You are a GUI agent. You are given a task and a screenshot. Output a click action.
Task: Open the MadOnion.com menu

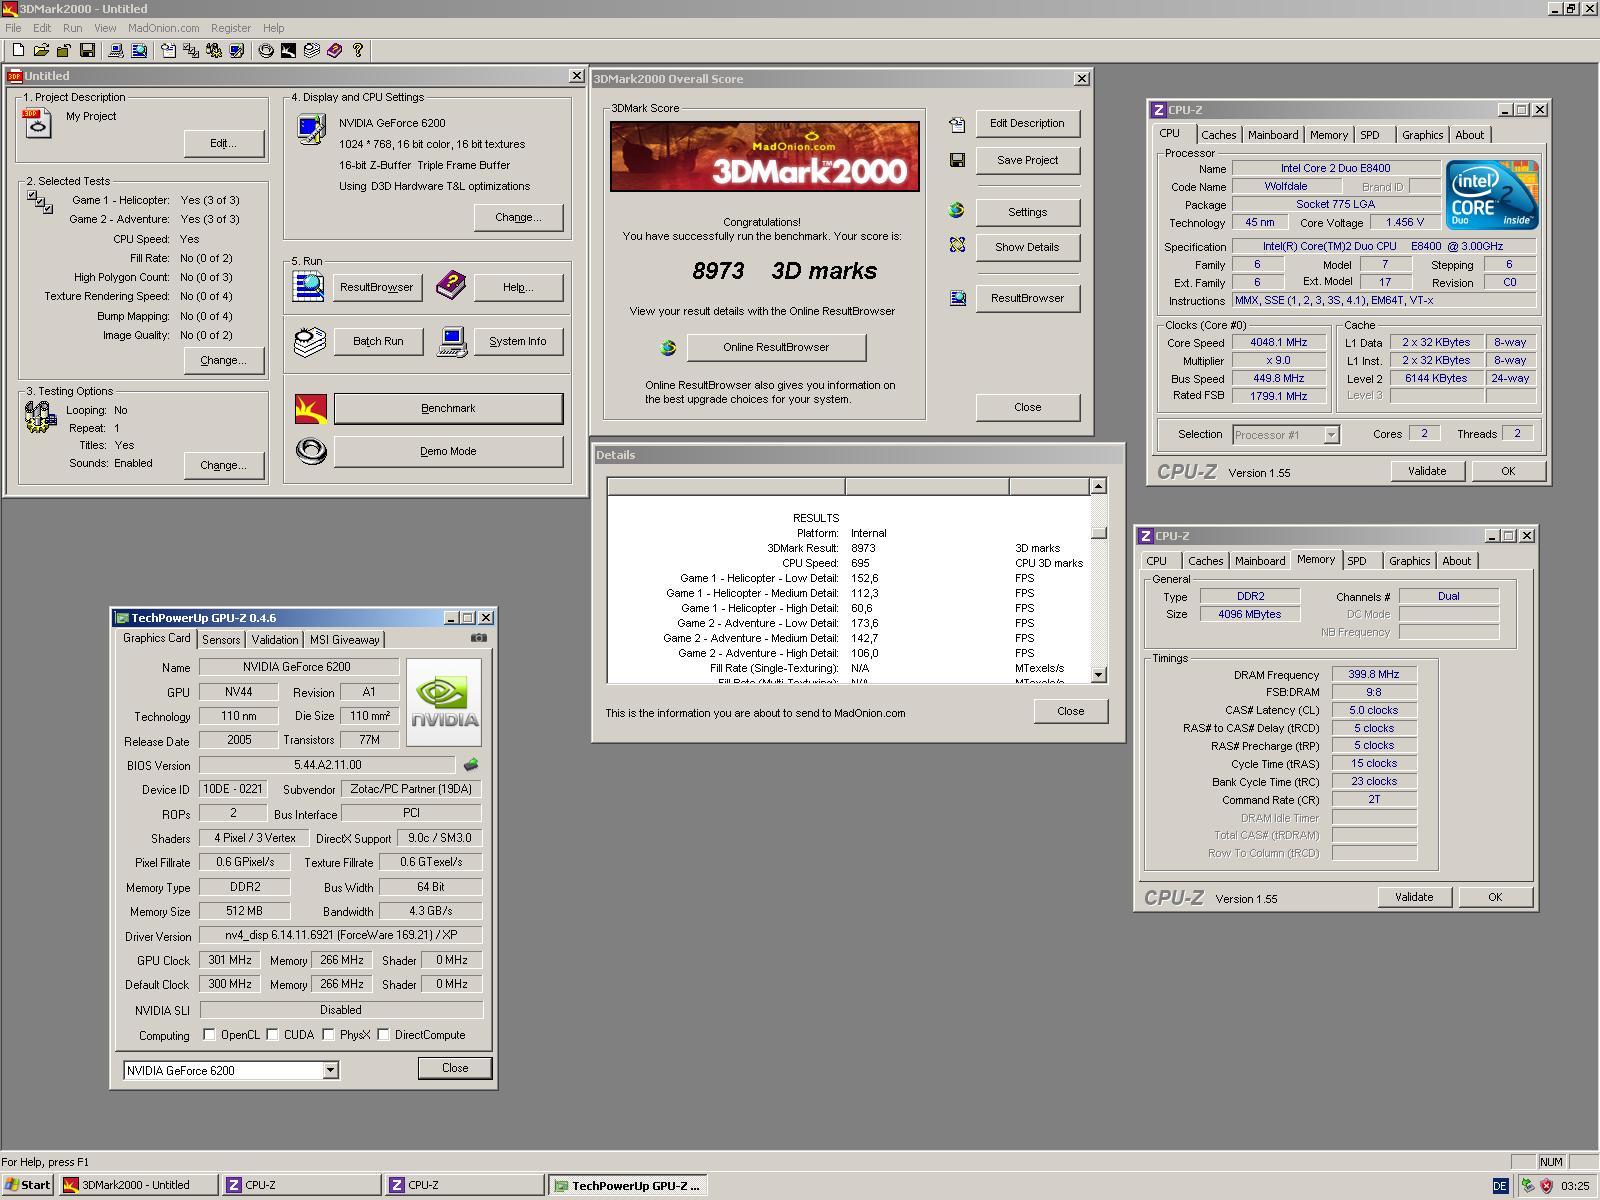click(163, 28)
